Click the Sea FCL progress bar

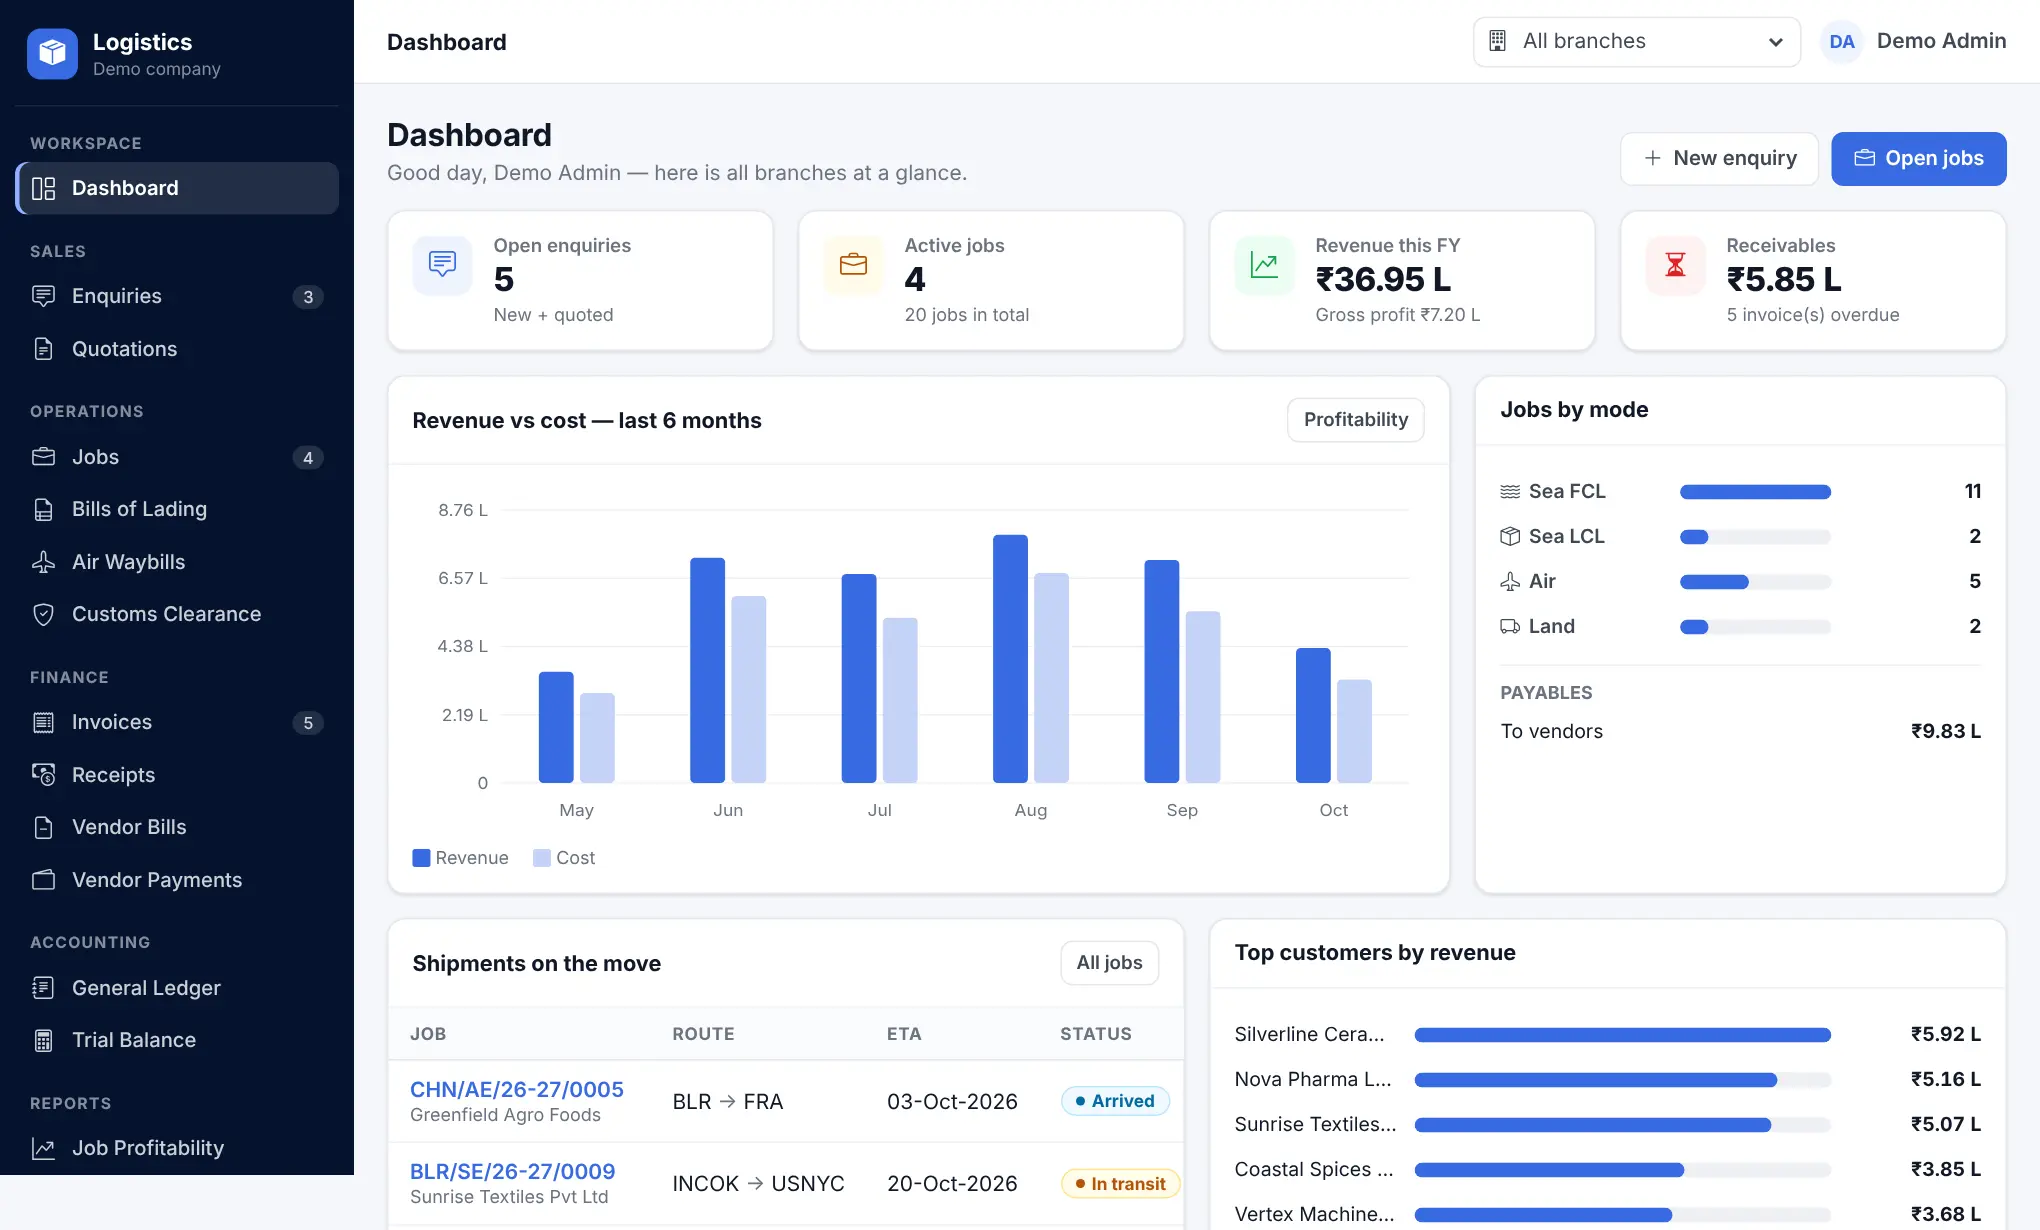tap(1755, 492)
